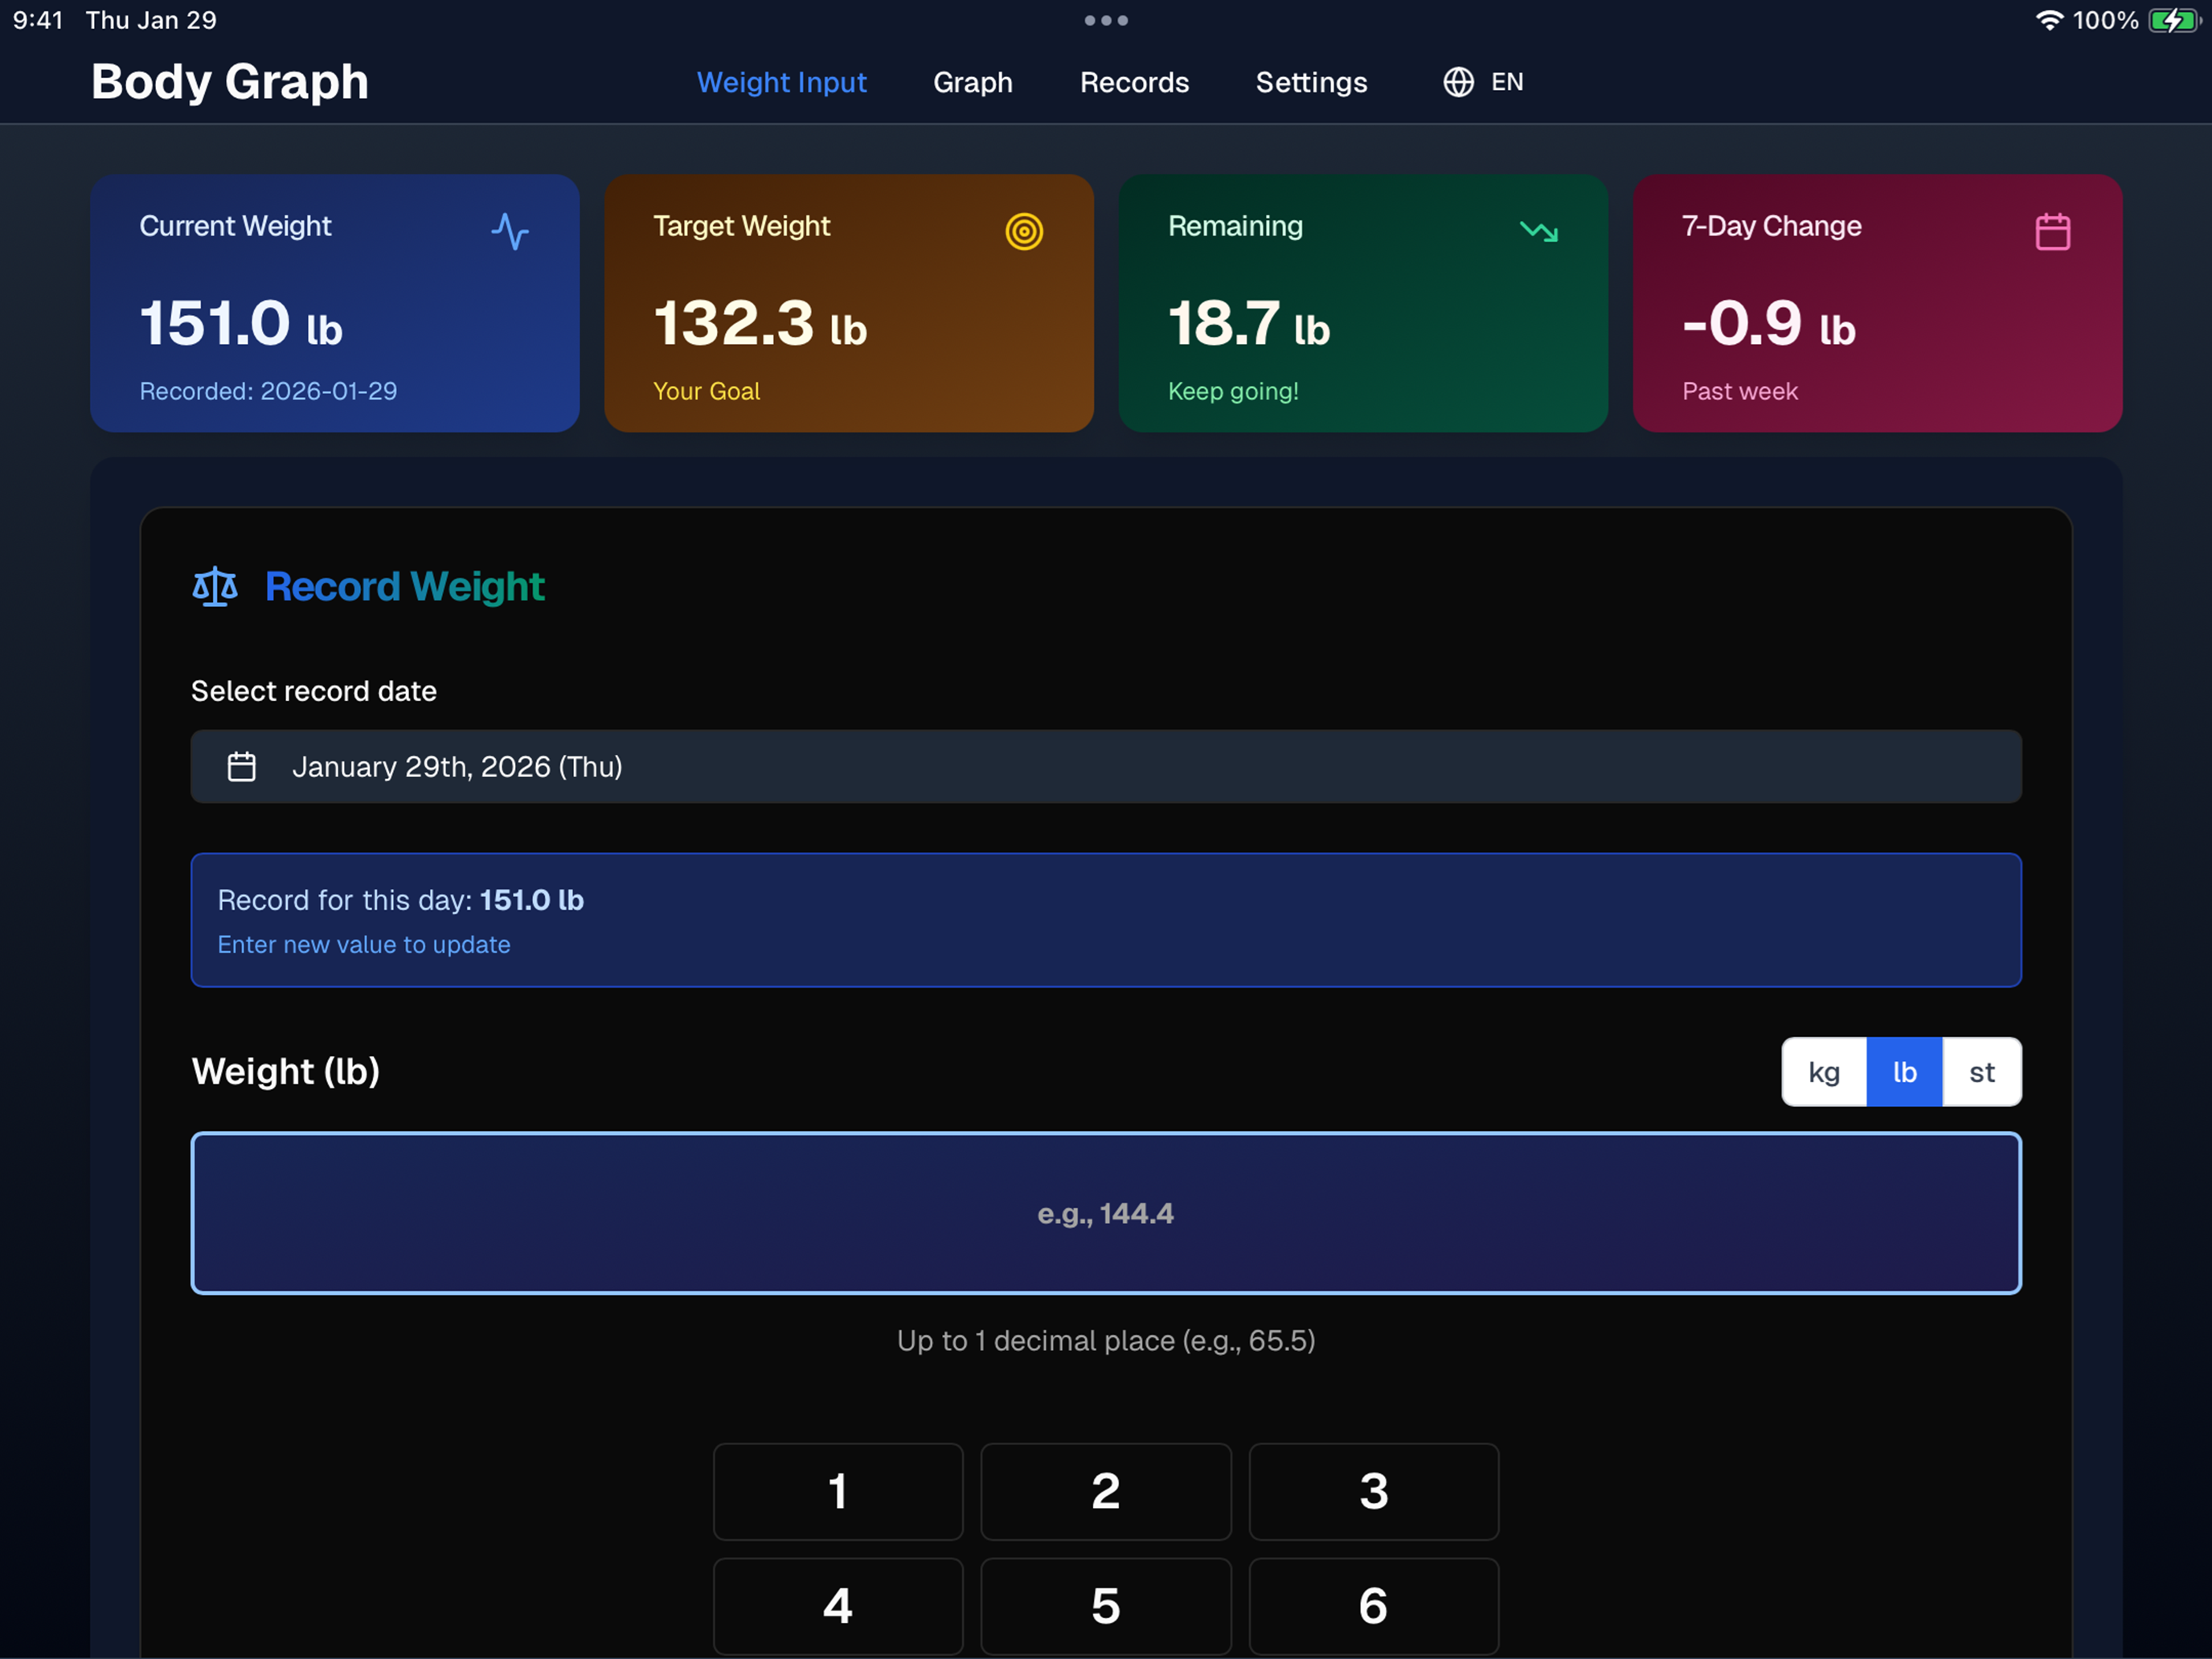The height and width of the screenshot is (1659, 2212).
Task: Switch to the Graph tab
Action: (x=972, y=82)
